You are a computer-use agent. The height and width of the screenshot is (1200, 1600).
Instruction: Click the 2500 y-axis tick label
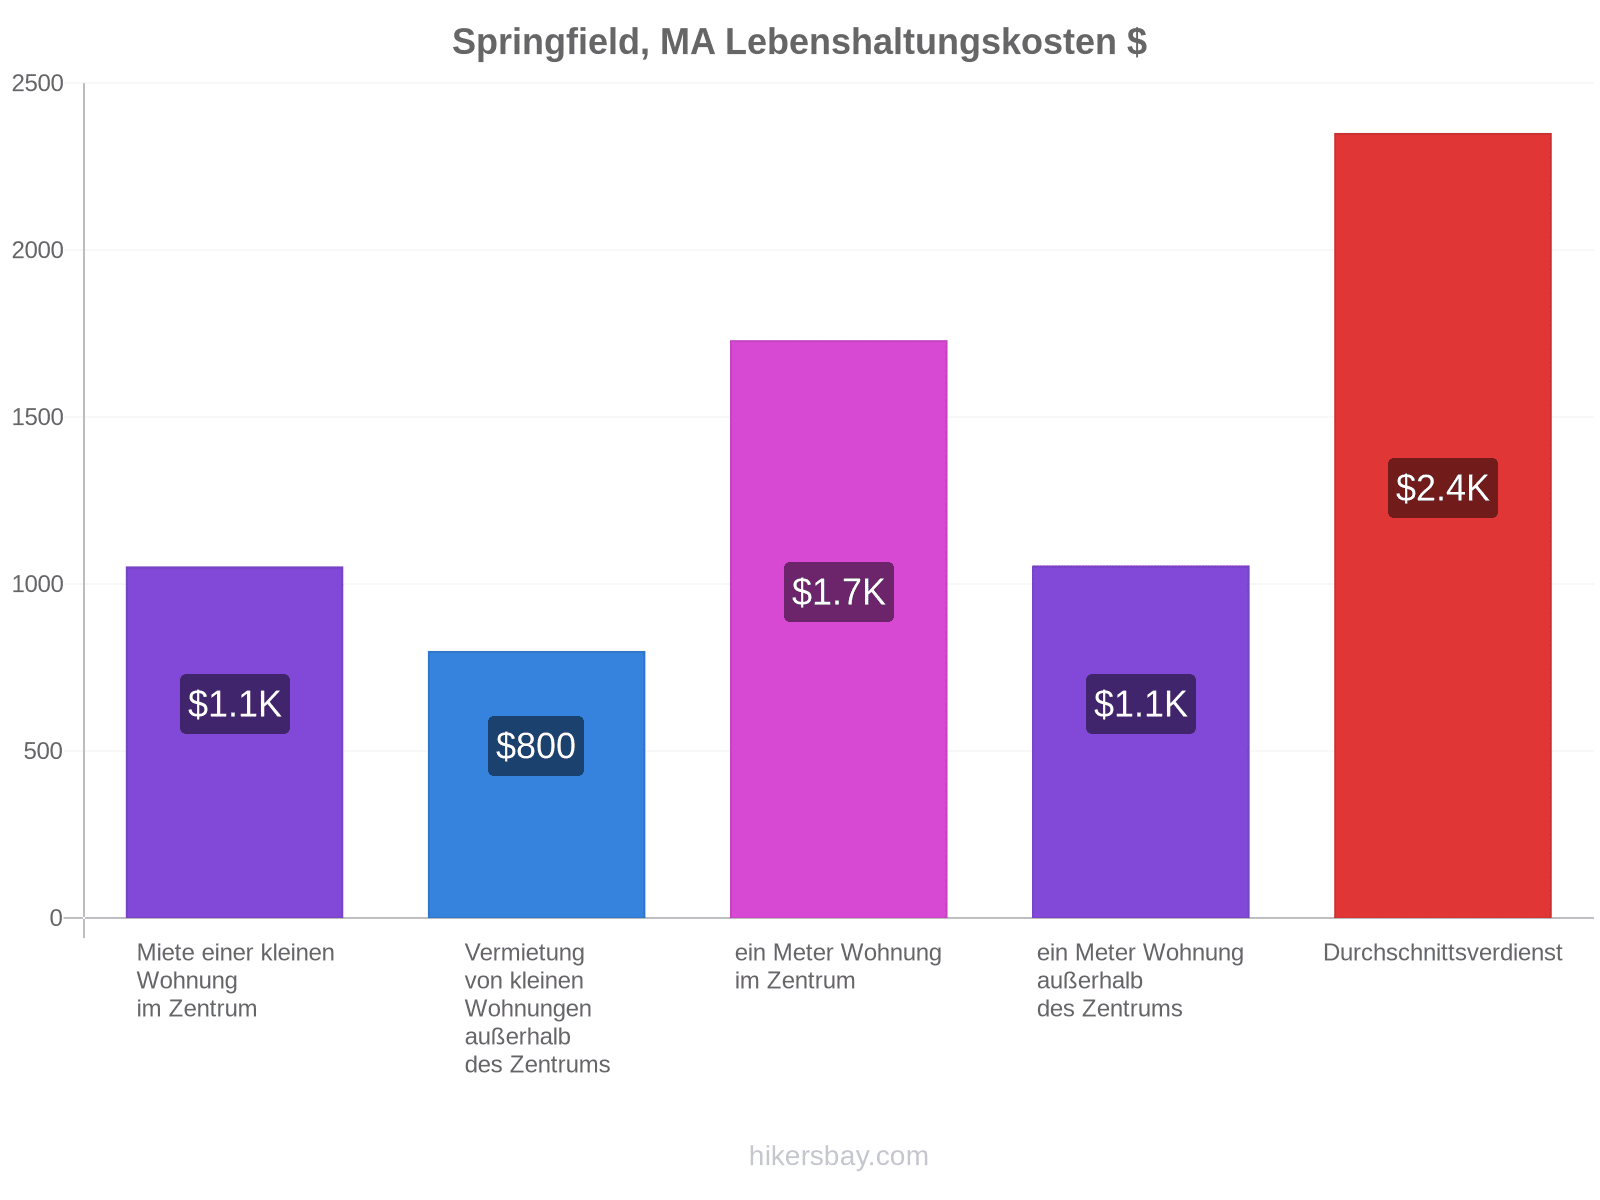[38, 83]
